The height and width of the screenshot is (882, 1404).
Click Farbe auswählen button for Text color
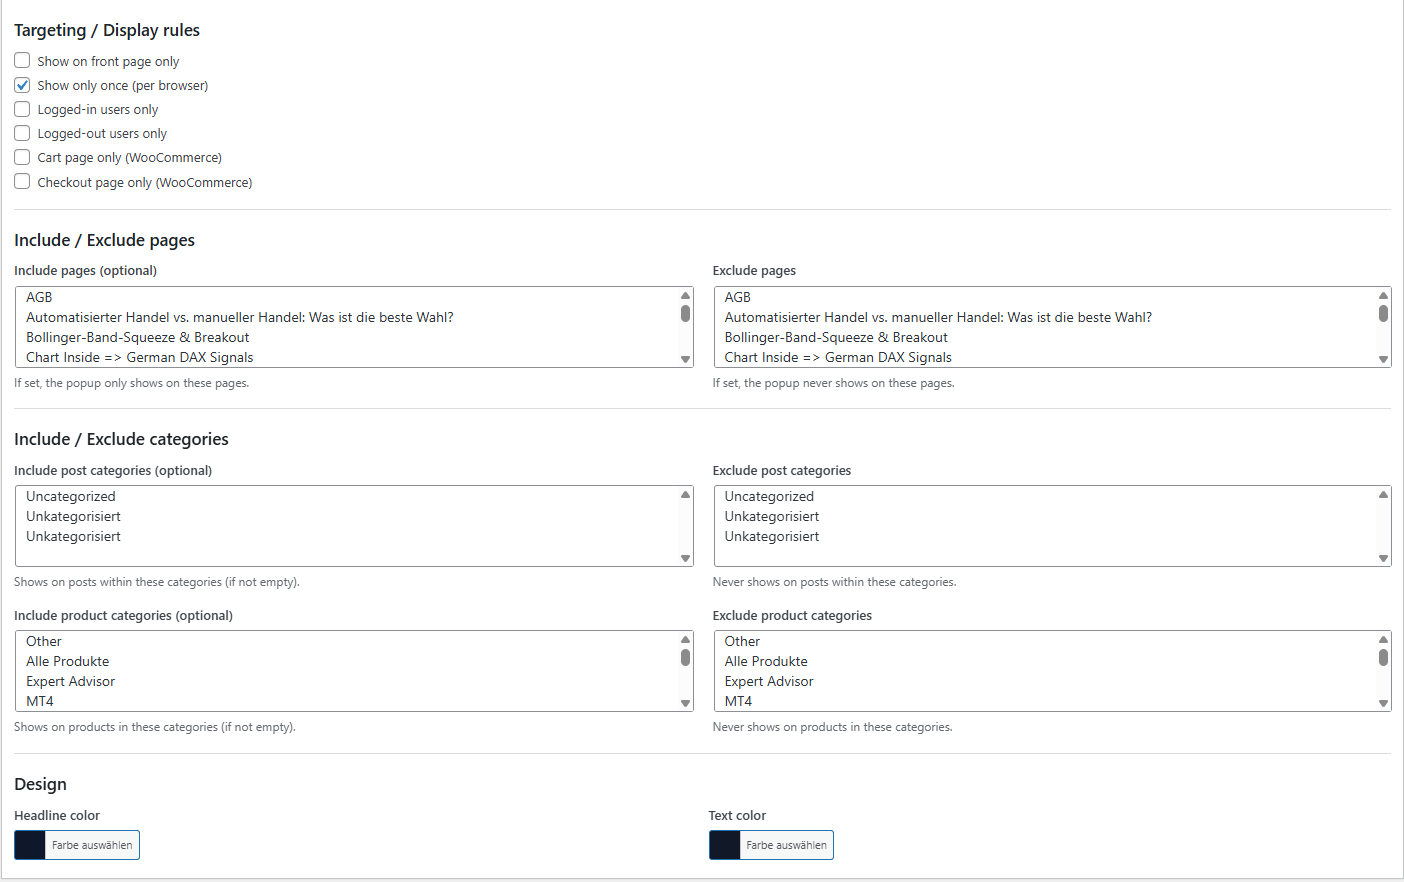pos(786,845)
